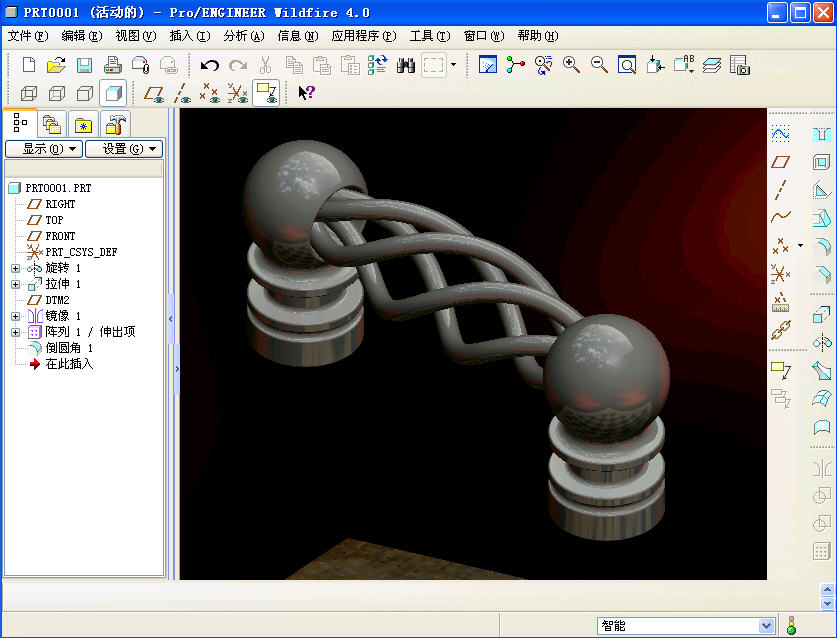The width and height of the screenshot is (837, 638).
Task: Open the 智能 selection filter combo box
Action: (x=685, y=625)
